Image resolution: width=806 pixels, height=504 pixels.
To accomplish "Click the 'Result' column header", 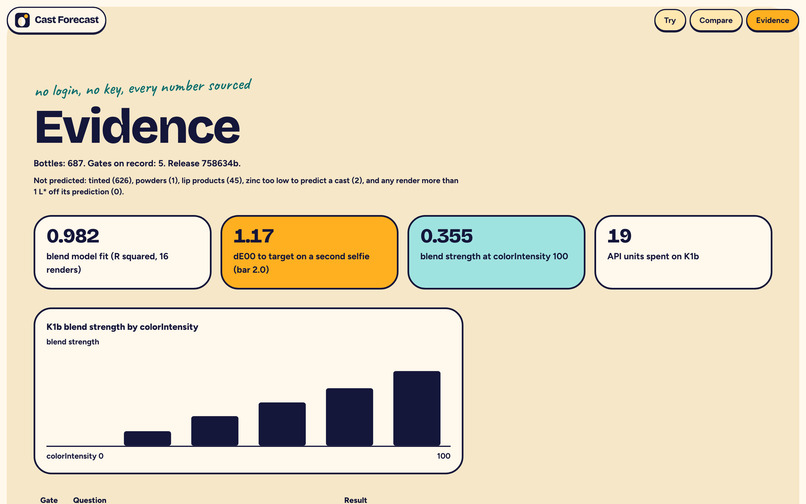I will click(356, 500).
